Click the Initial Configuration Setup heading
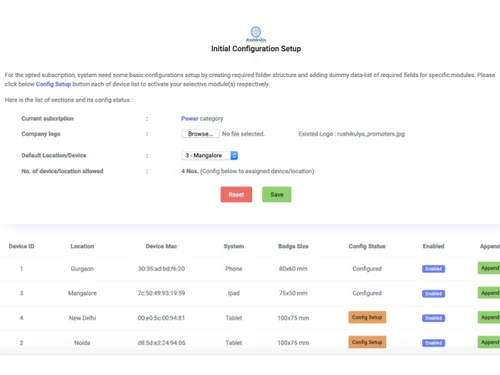This screenshot has height=375, width=500. point(256,49)
